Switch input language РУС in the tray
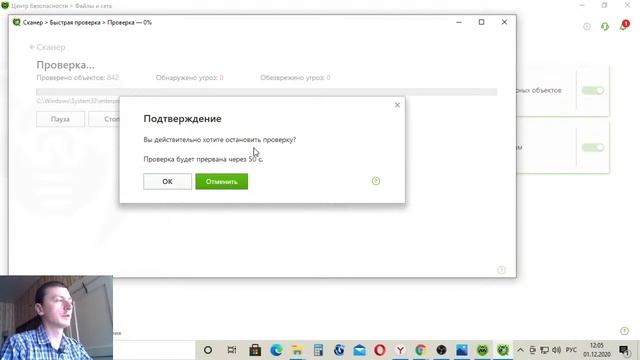 tap(571, 350)
